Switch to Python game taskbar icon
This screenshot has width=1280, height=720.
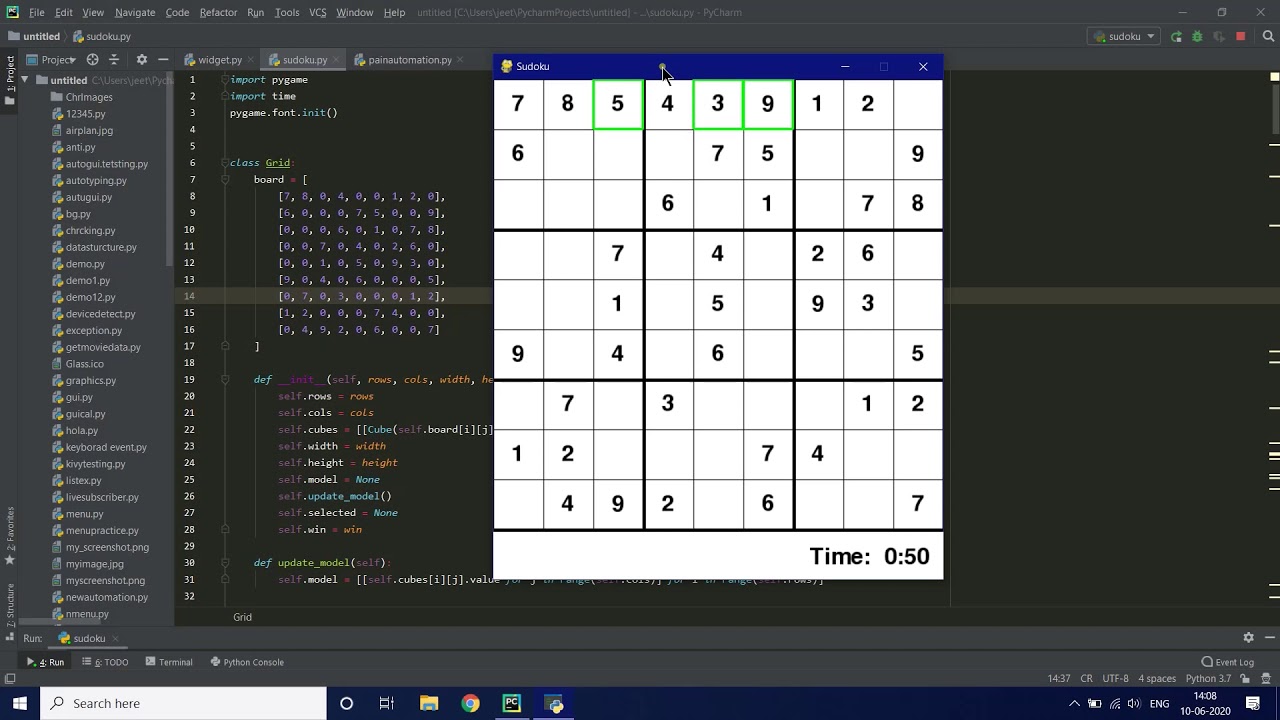coord(554,703)
